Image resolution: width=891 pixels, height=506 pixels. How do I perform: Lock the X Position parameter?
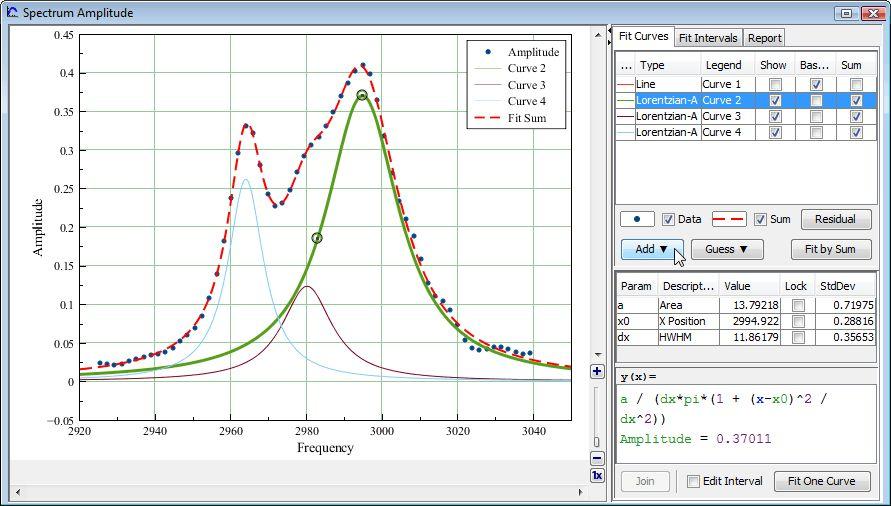[798, 321]
